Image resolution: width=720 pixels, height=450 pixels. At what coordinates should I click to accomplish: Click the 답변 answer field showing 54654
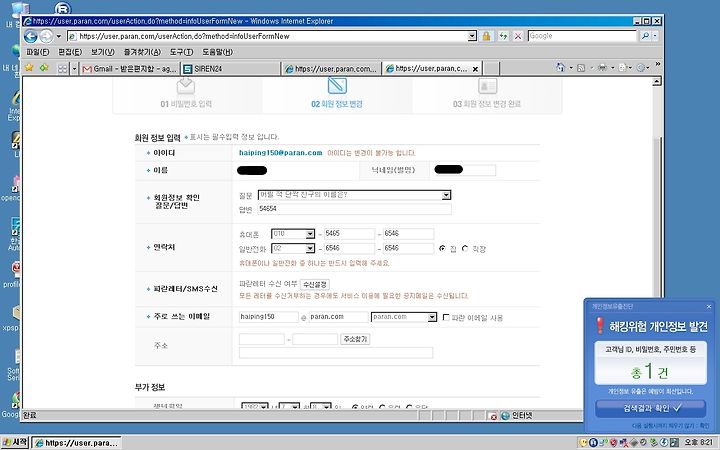coord(354,209)
